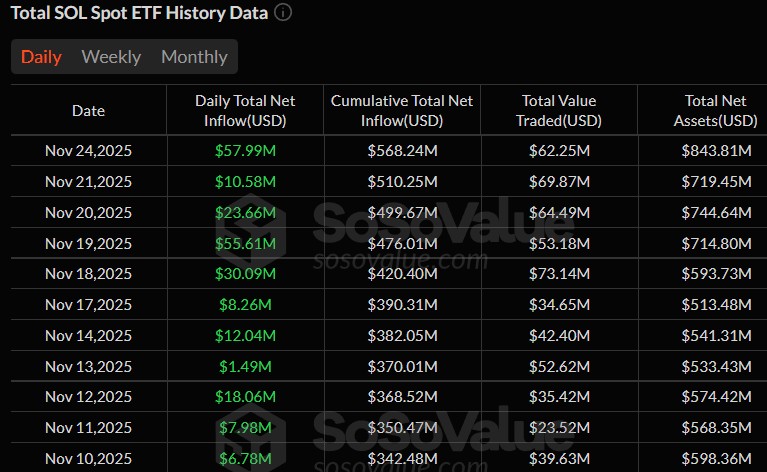Click the $23.66M daily inflow value
Screen dimensions: 767x472
coord(245,213)
